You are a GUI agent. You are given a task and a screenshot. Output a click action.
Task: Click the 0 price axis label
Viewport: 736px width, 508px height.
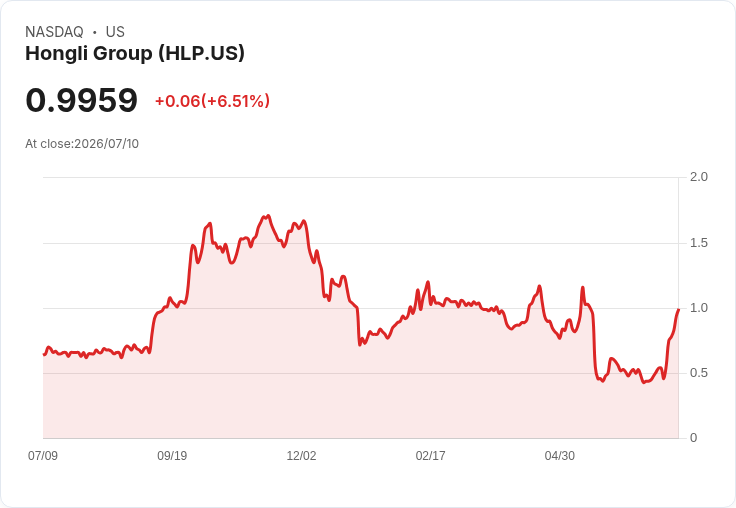(693, 438)
